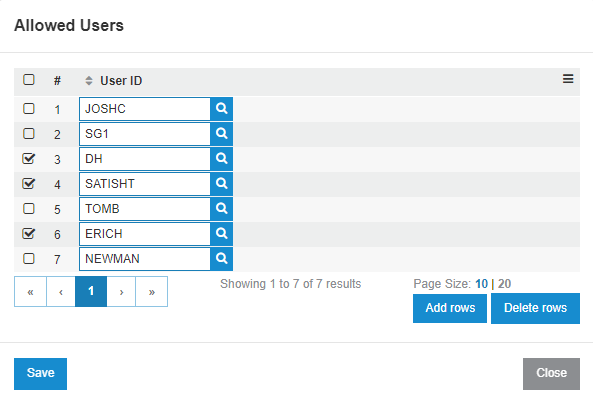Click the NEWMAN user ID field
The width and height of the screenshot is (593, 401).
coord(145,259)
